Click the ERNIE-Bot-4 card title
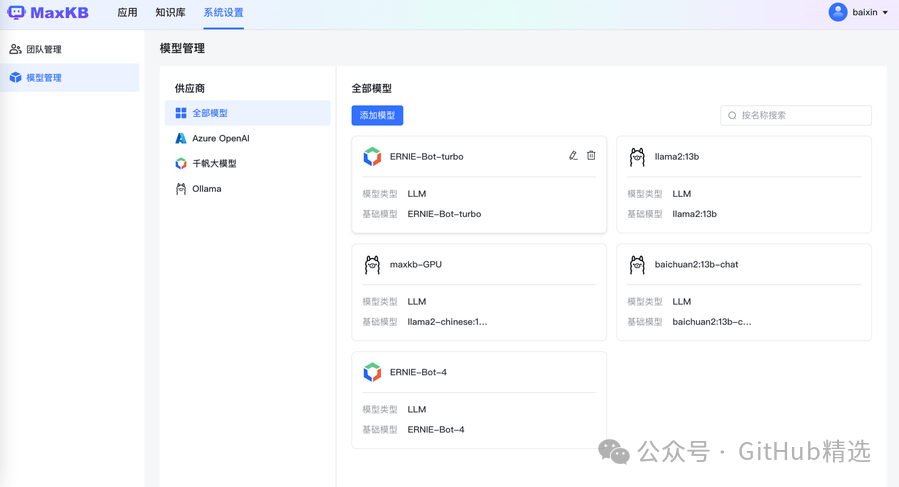 418,372
